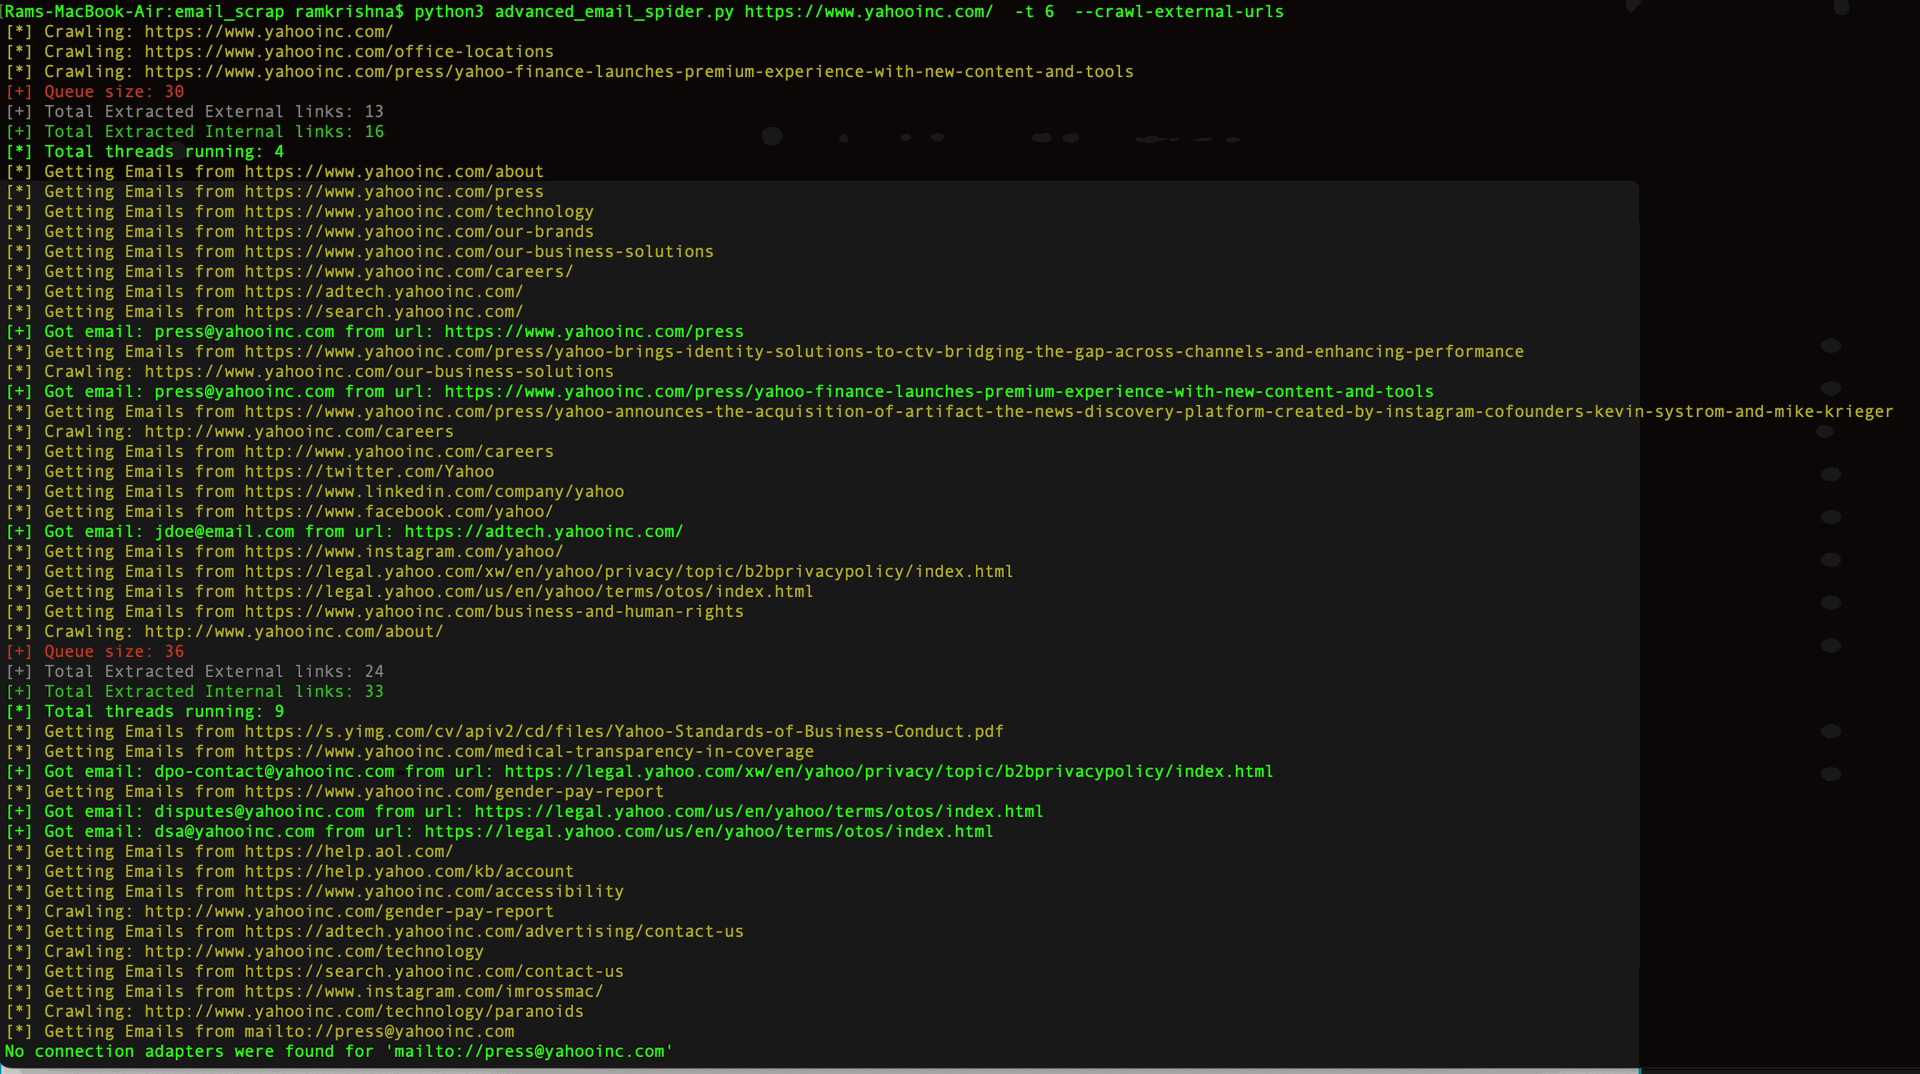Click the instagram.com/imrossmac/ line
Image resolution: width=1920 pixels, height=1074 pixels.
coord(305,992)
